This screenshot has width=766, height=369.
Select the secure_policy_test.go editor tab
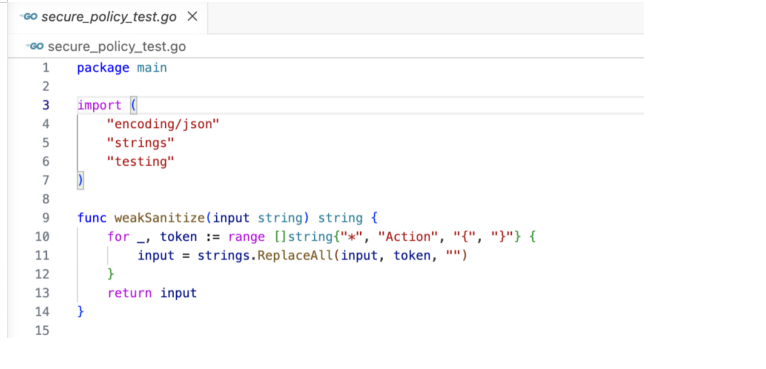[x=108, y=17]
